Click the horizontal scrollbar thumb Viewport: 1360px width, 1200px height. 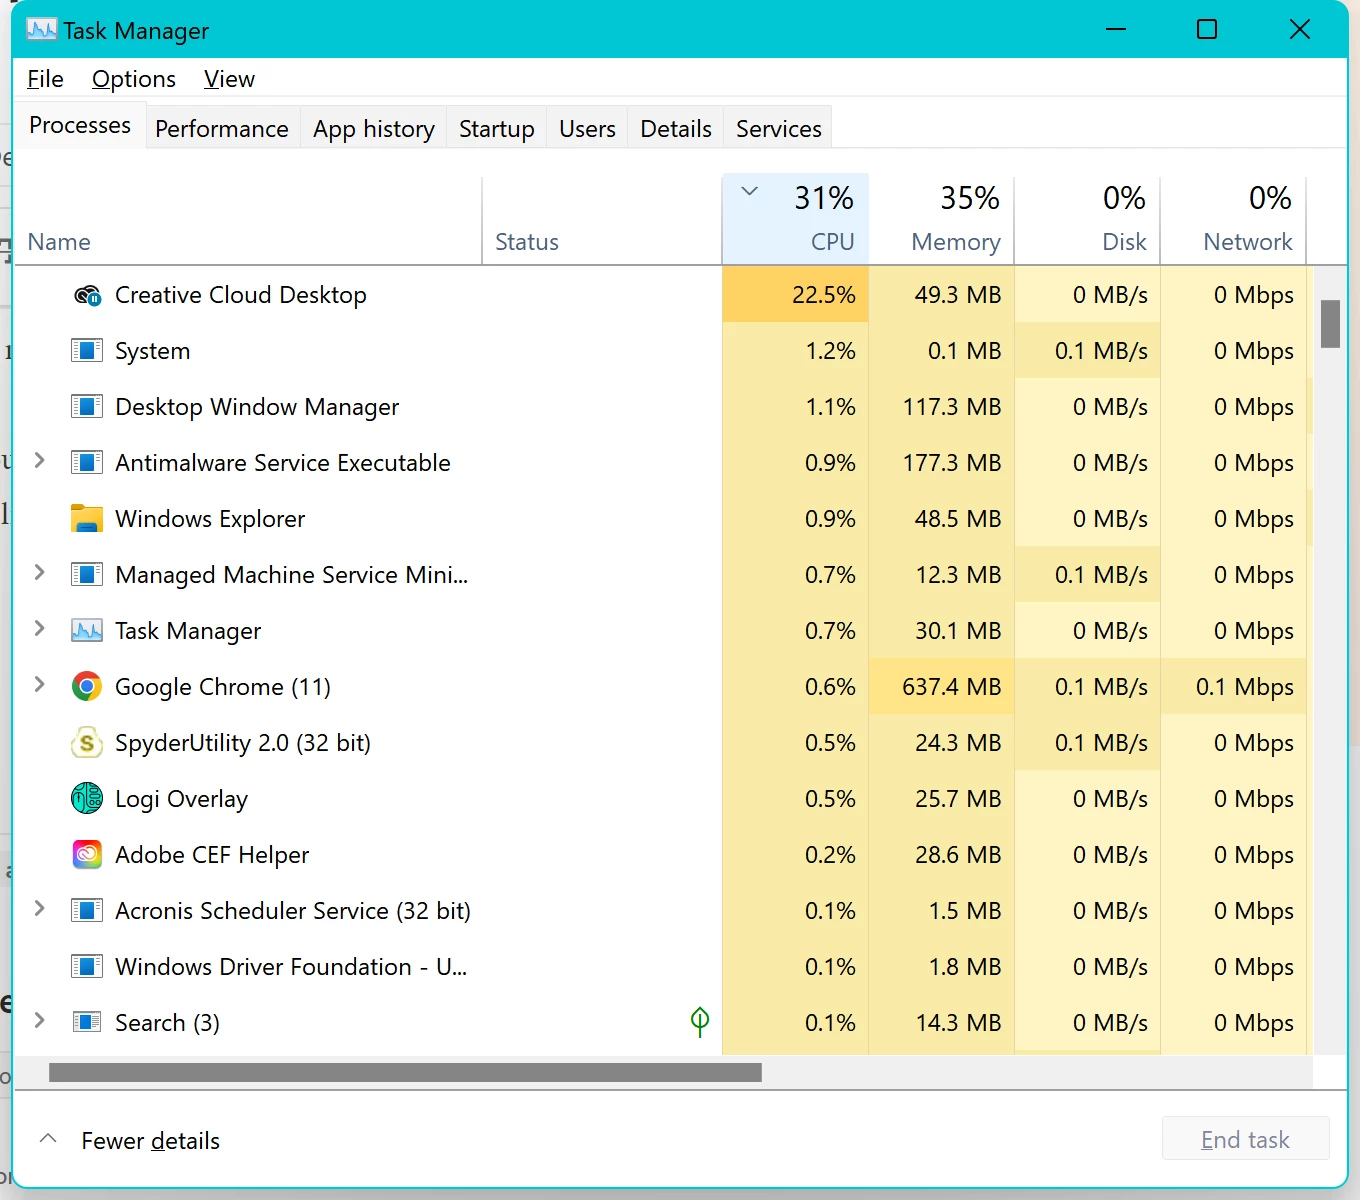click(405, 1072)
